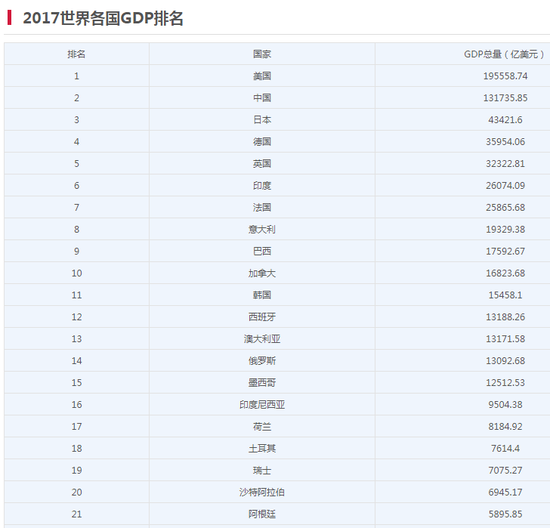Select the 中国 country cell
Image resolution: width=550 pixels, height=528 pixels.
(262, 98)
